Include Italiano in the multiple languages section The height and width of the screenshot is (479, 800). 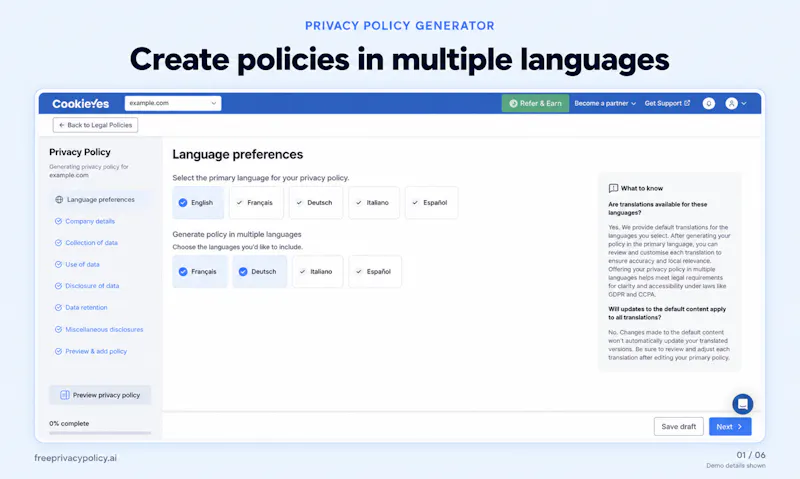tap(317, 271)
